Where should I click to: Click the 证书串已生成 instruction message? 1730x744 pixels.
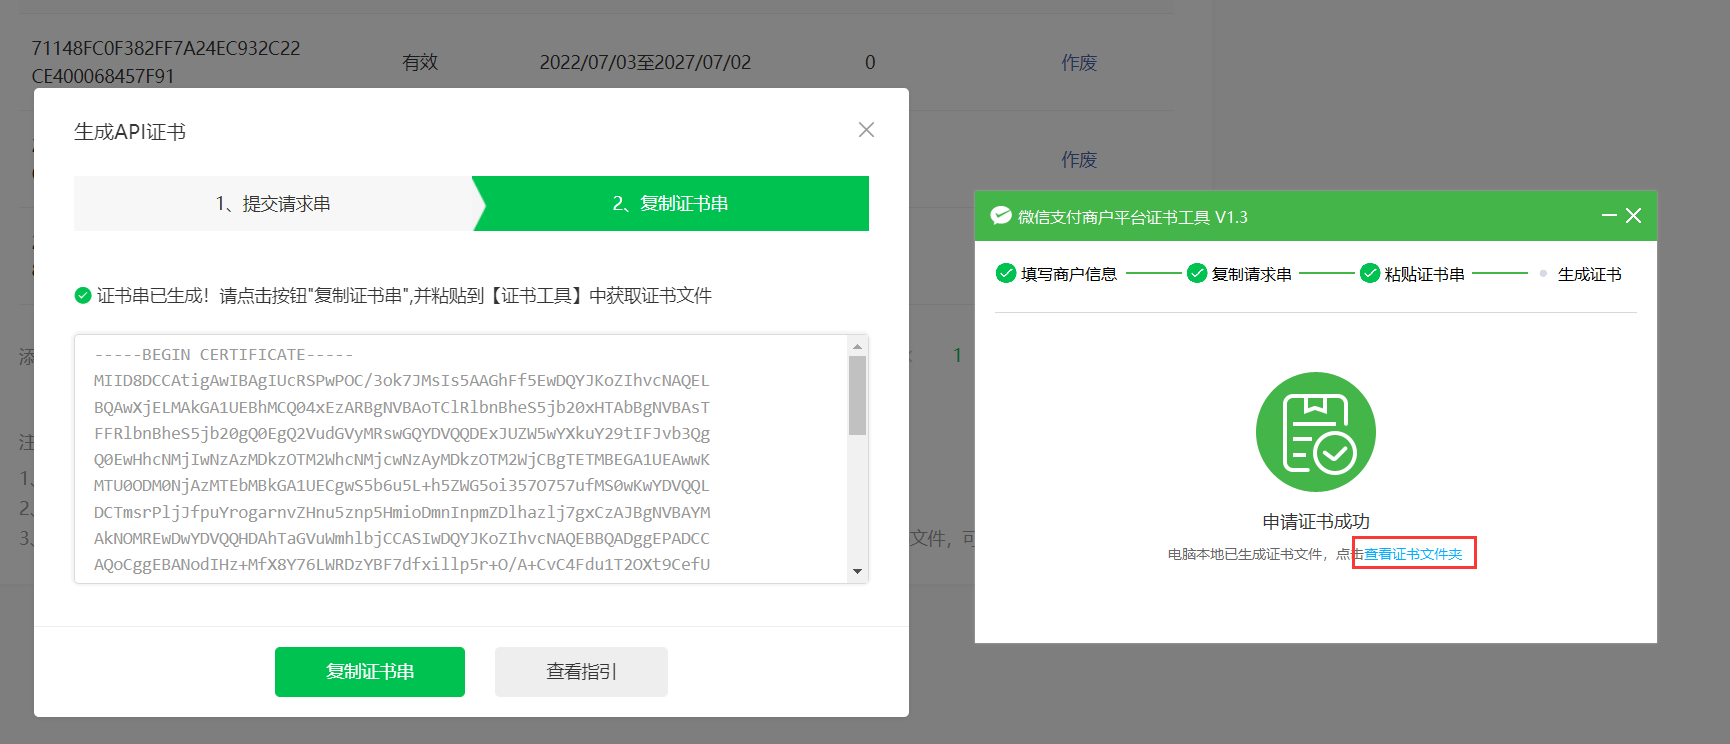tap(404, 296)
